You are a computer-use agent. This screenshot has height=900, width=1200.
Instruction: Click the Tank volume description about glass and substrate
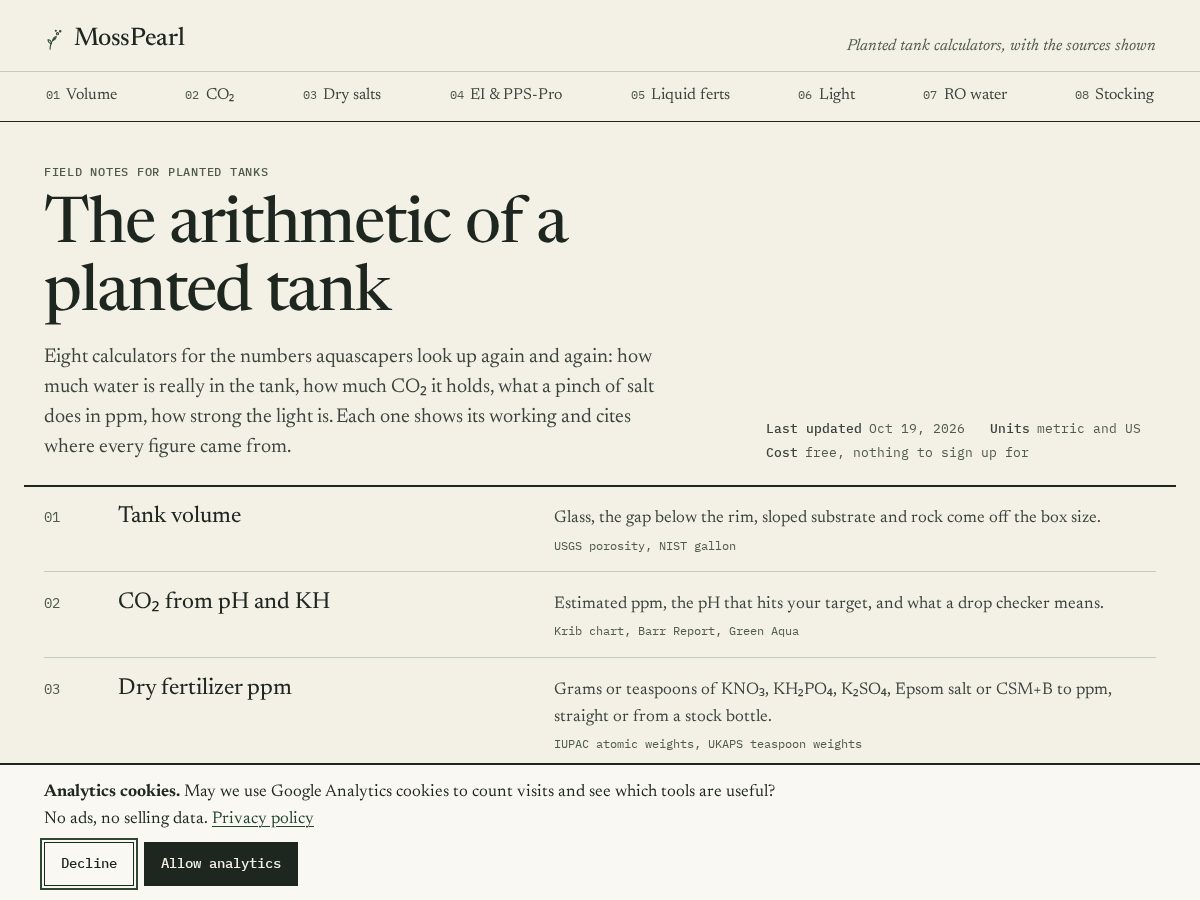(827, 517)
